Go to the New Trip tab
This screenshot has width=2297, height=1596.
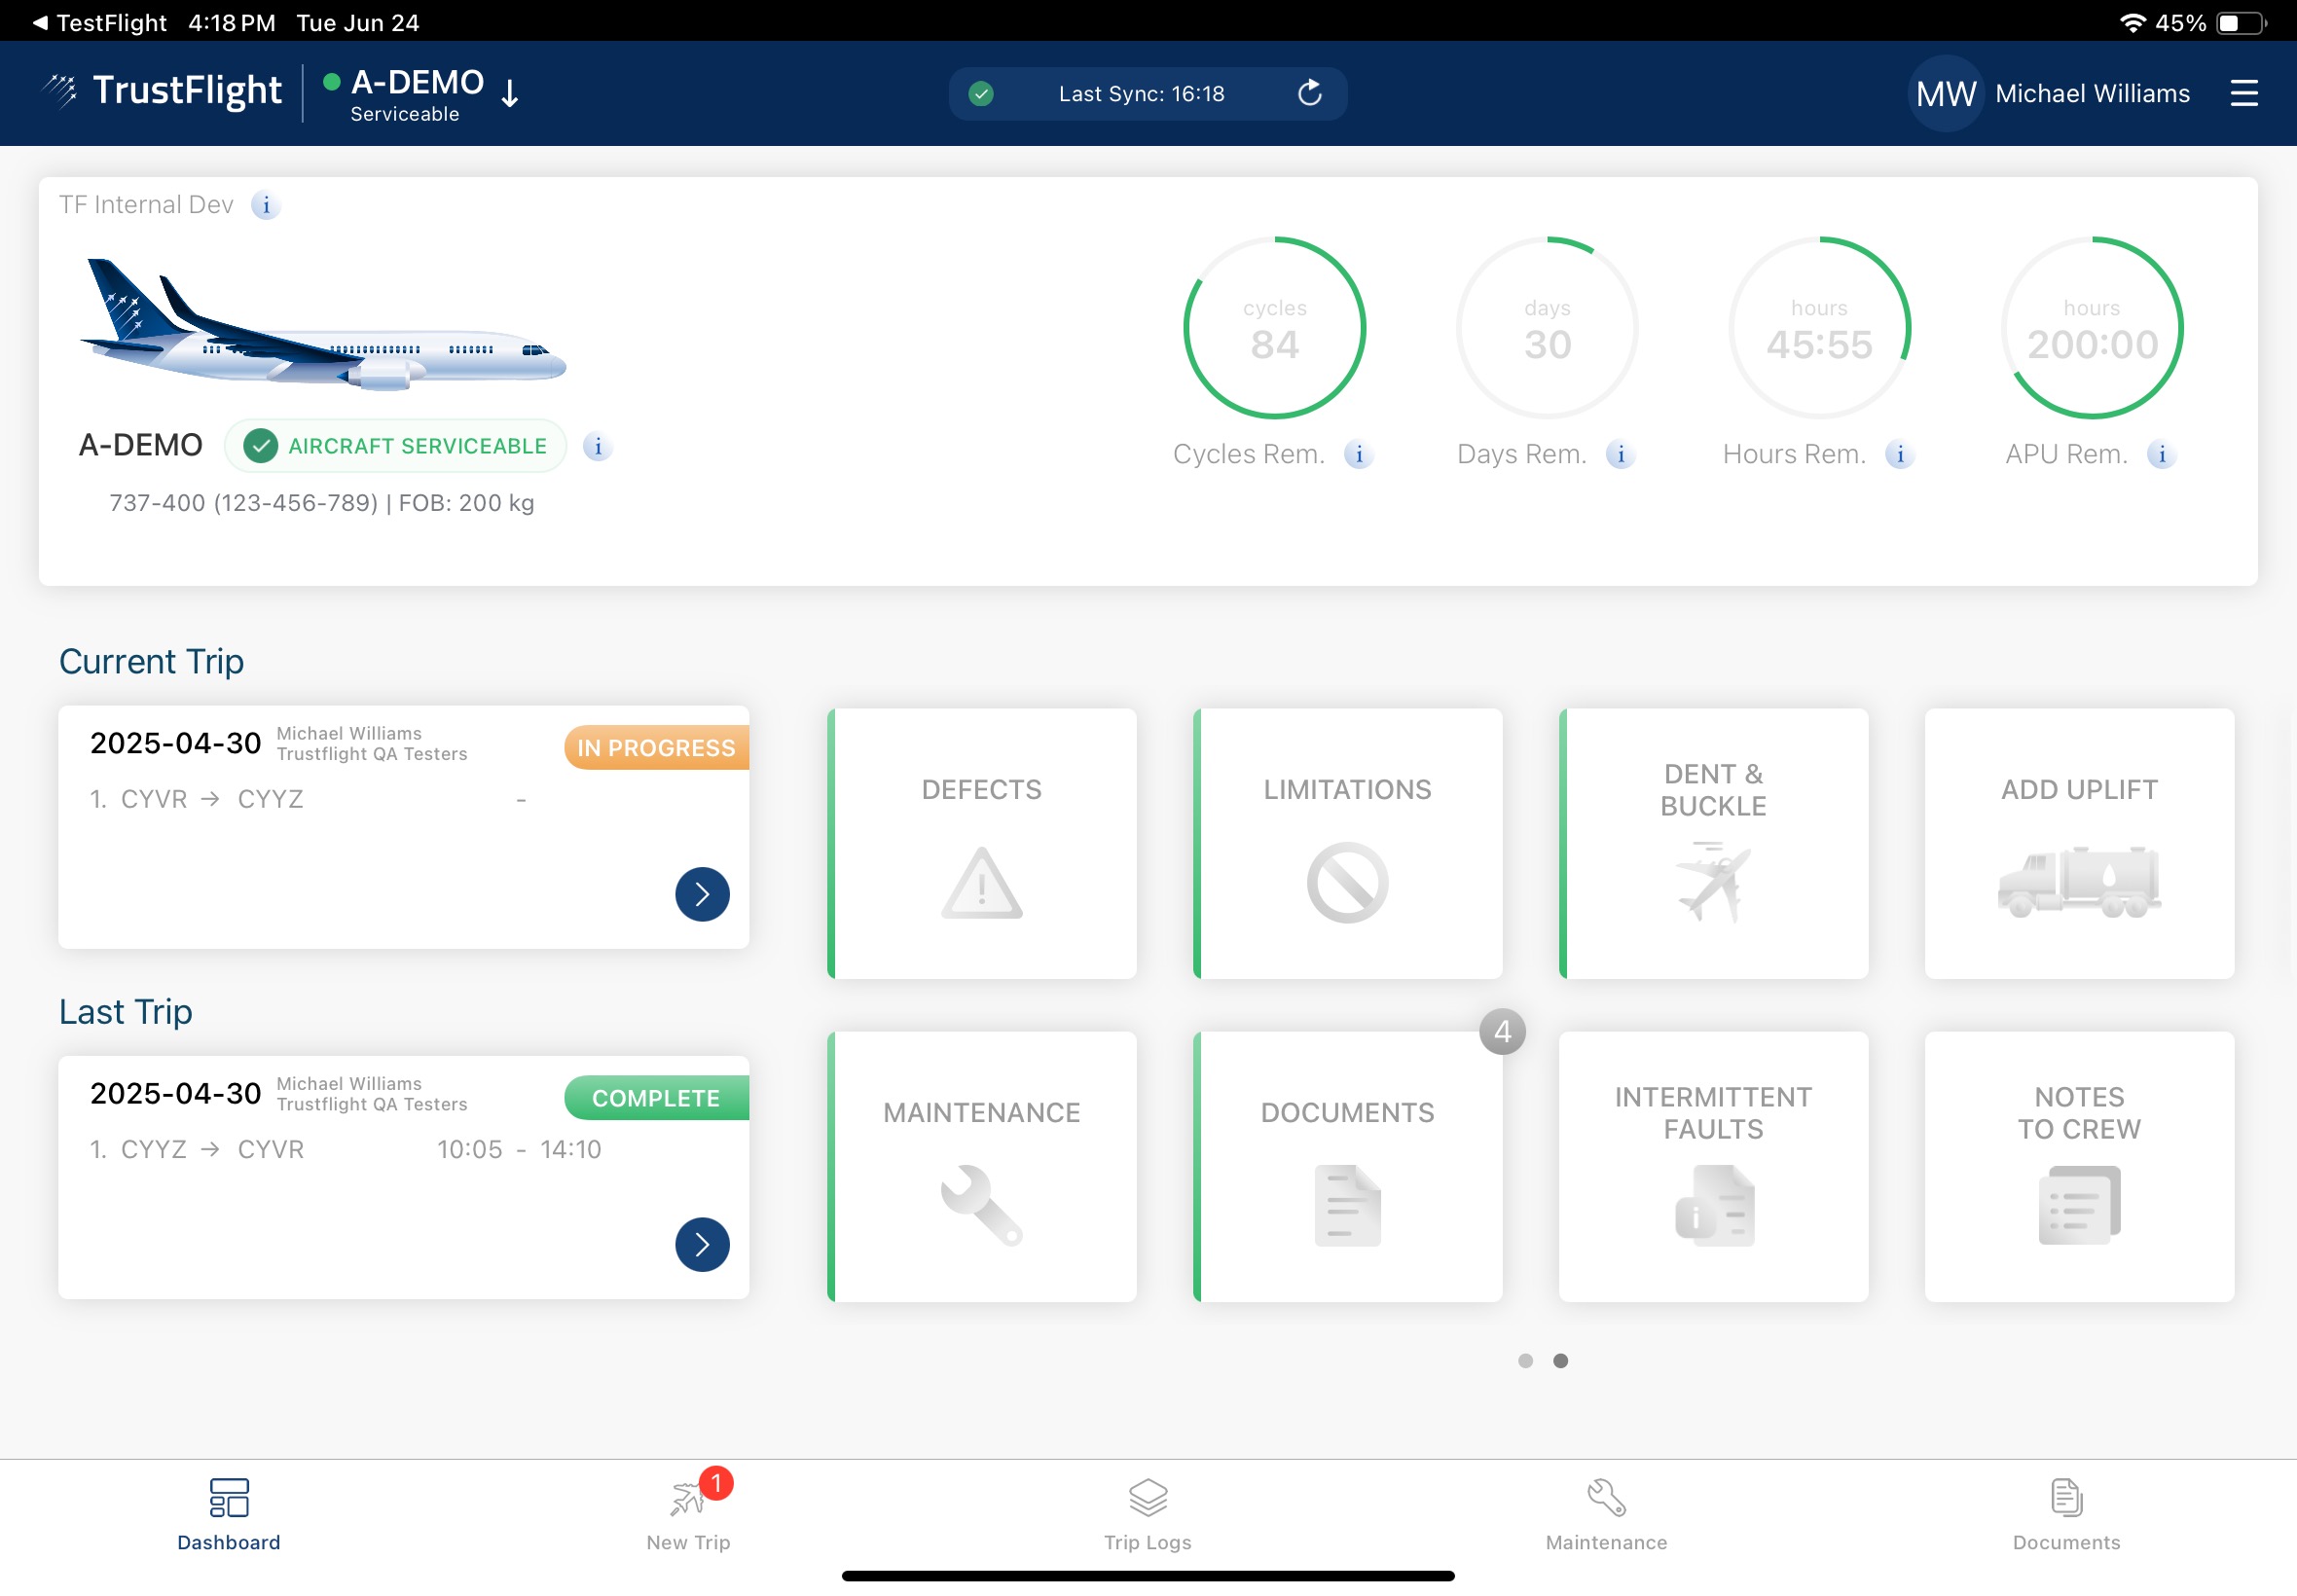click(688, 1515)
